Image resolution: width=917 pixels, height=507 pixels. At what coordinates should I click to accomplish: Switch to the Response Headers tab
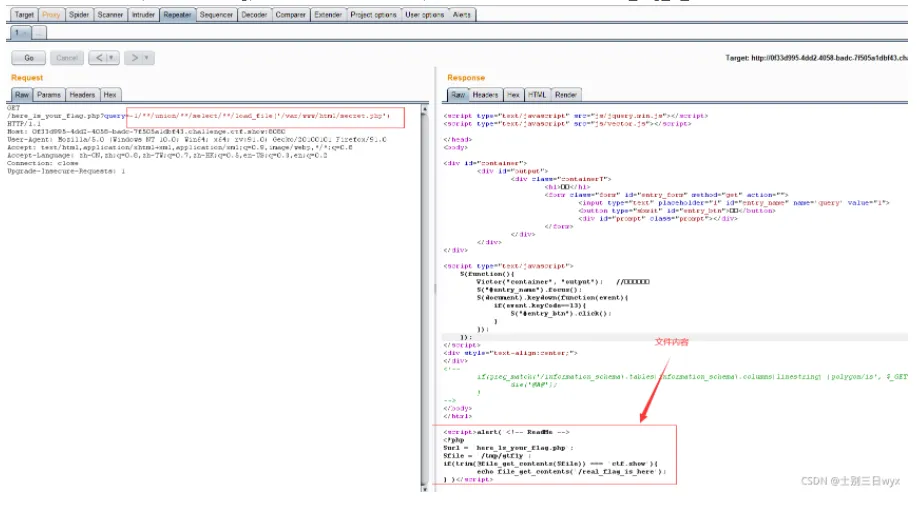[485, 95]
